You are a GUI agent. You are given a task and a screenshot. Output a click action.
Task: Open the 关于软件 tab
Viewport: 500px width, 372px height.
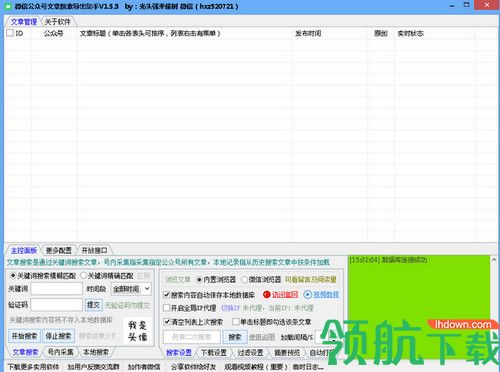[x=58, y=22]
